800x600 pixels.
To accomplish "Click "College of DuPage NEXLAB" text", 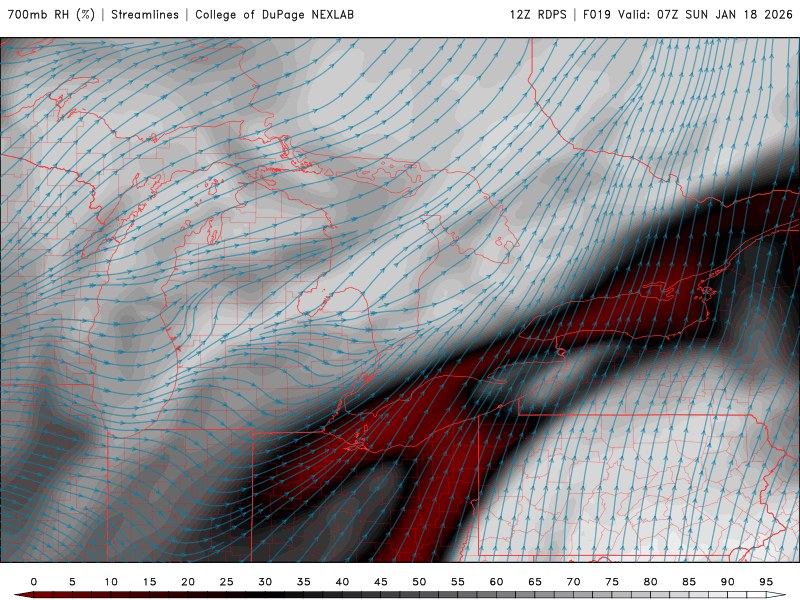I will click(274, 15).
